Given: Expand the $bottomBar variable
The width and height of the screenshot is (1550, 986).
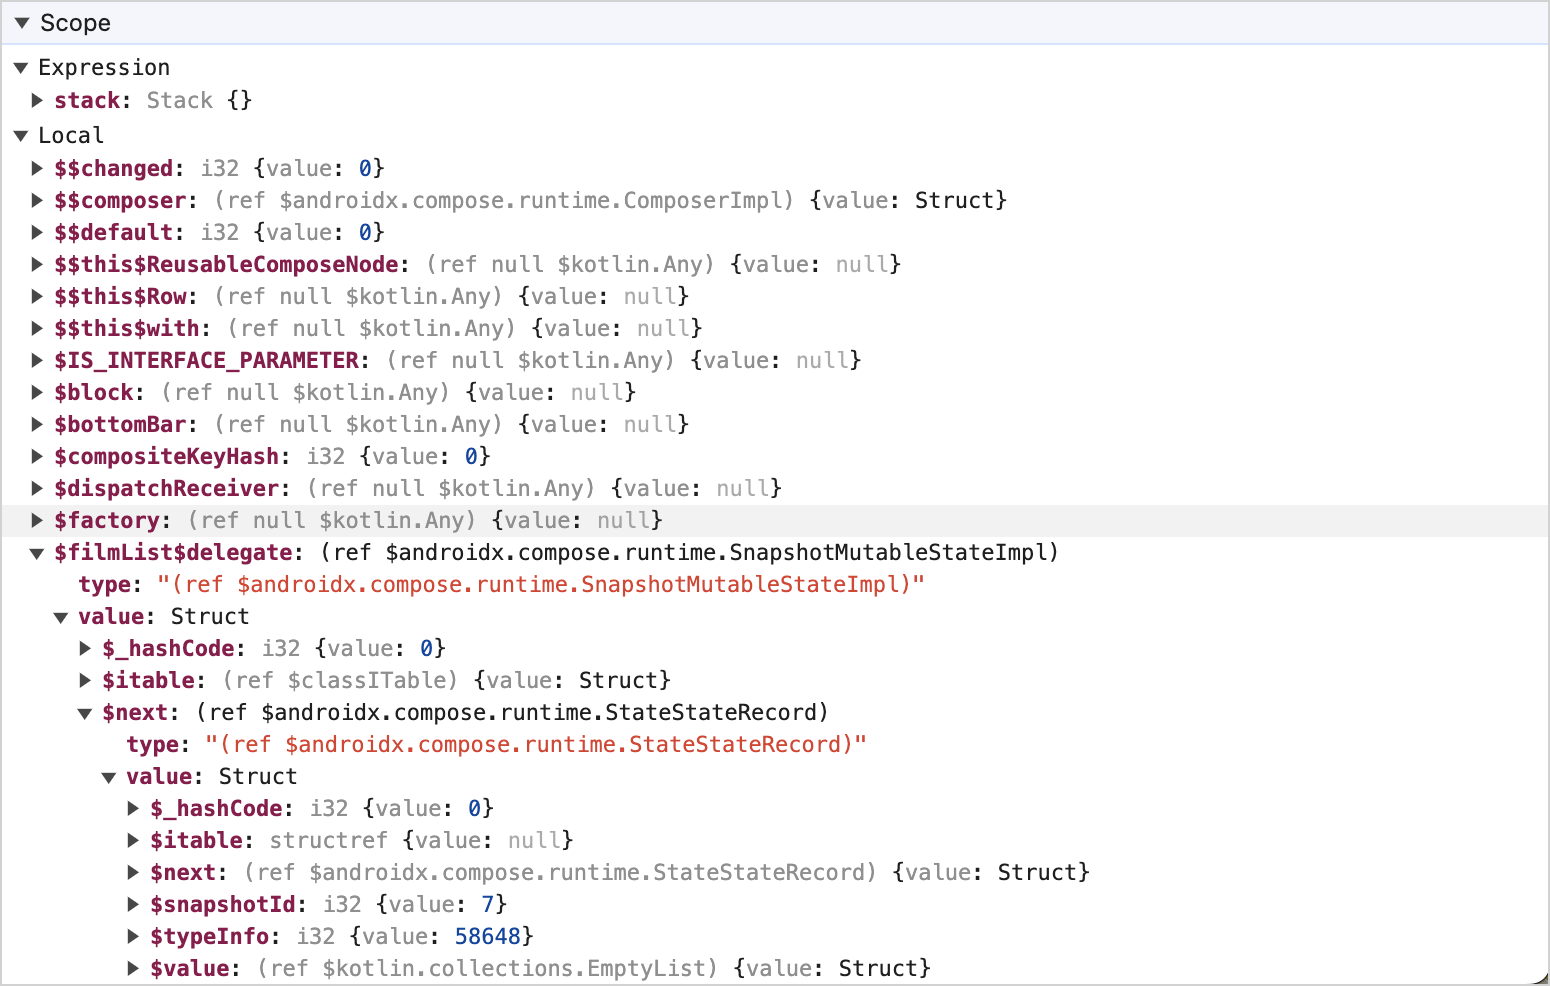Looking at the screenshot, I should (x=38, y=424).
